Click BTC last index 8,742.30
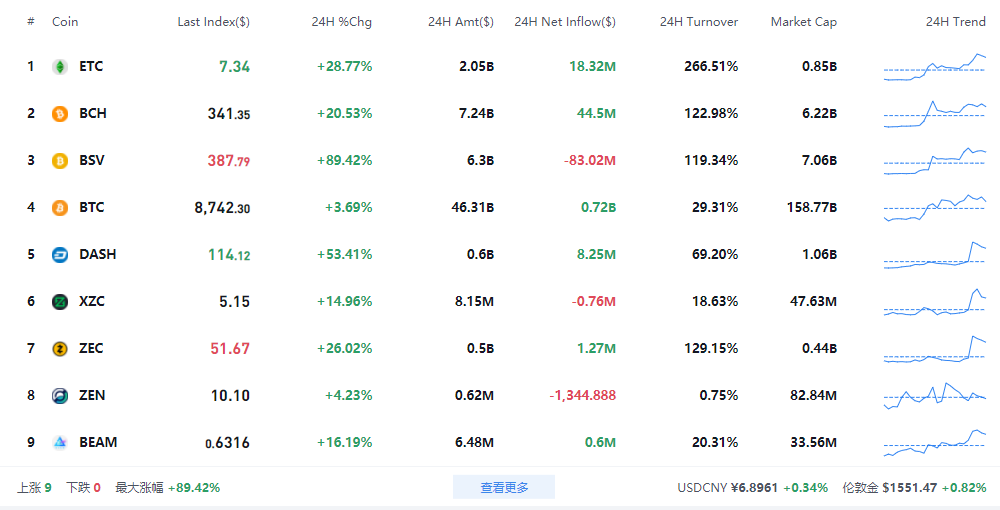This screenshot has height=510, width=1000. (x=222, y=208)
